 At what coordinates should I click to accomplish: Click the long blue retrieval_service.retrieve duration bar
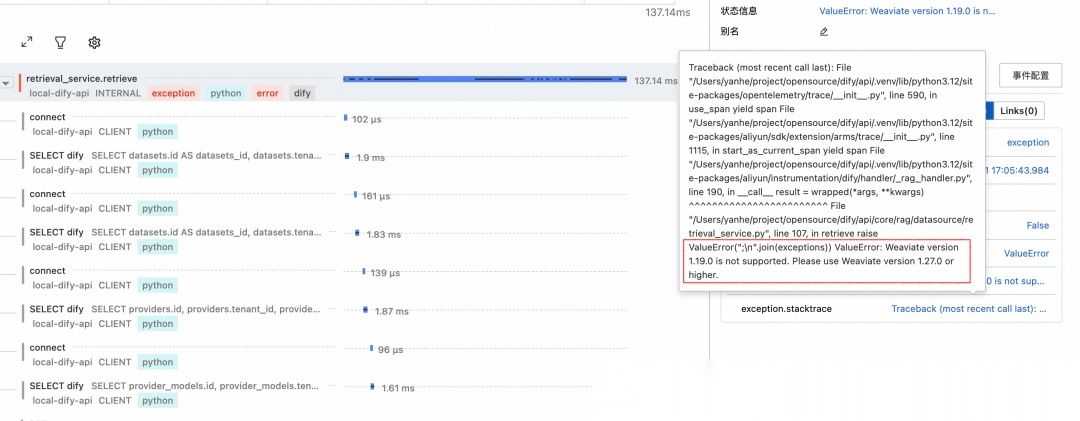pos(485,79)
